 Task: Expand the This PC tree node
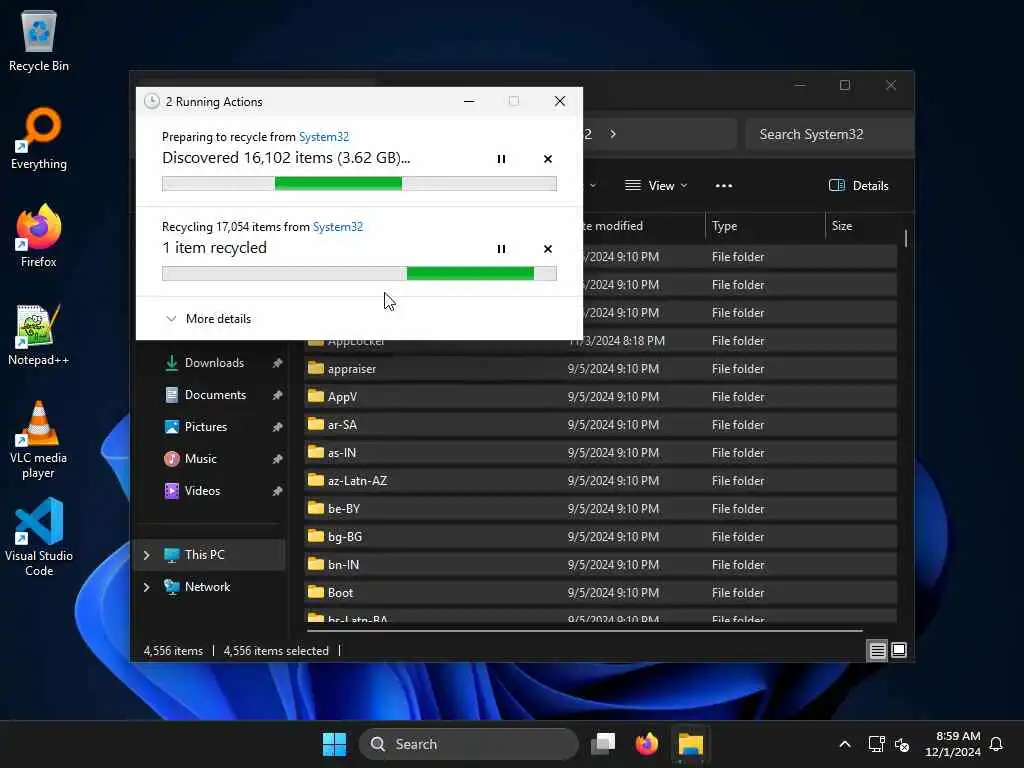[x=146, y=555]
